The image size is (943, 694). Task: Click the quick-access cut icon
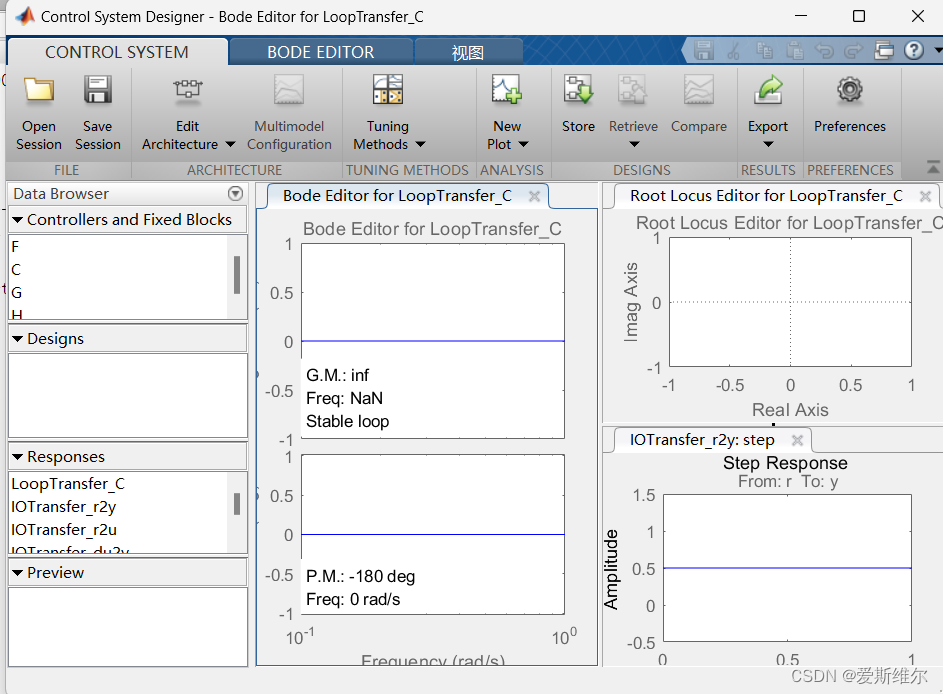coord(733,51)
